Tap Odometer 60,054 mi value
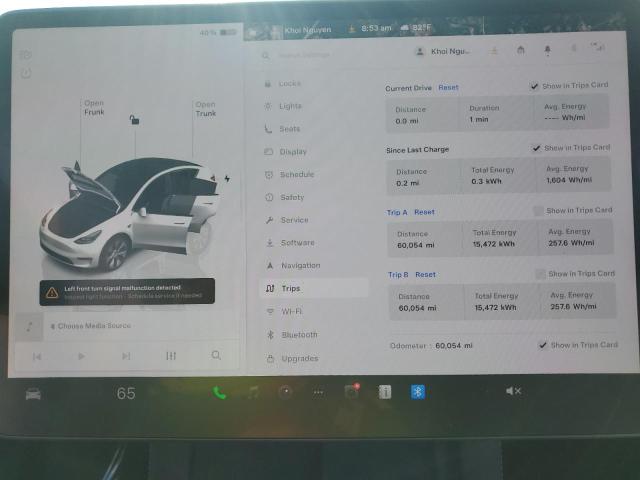Image resolution: width=640 pixels, height=480 pixels. 453,346
